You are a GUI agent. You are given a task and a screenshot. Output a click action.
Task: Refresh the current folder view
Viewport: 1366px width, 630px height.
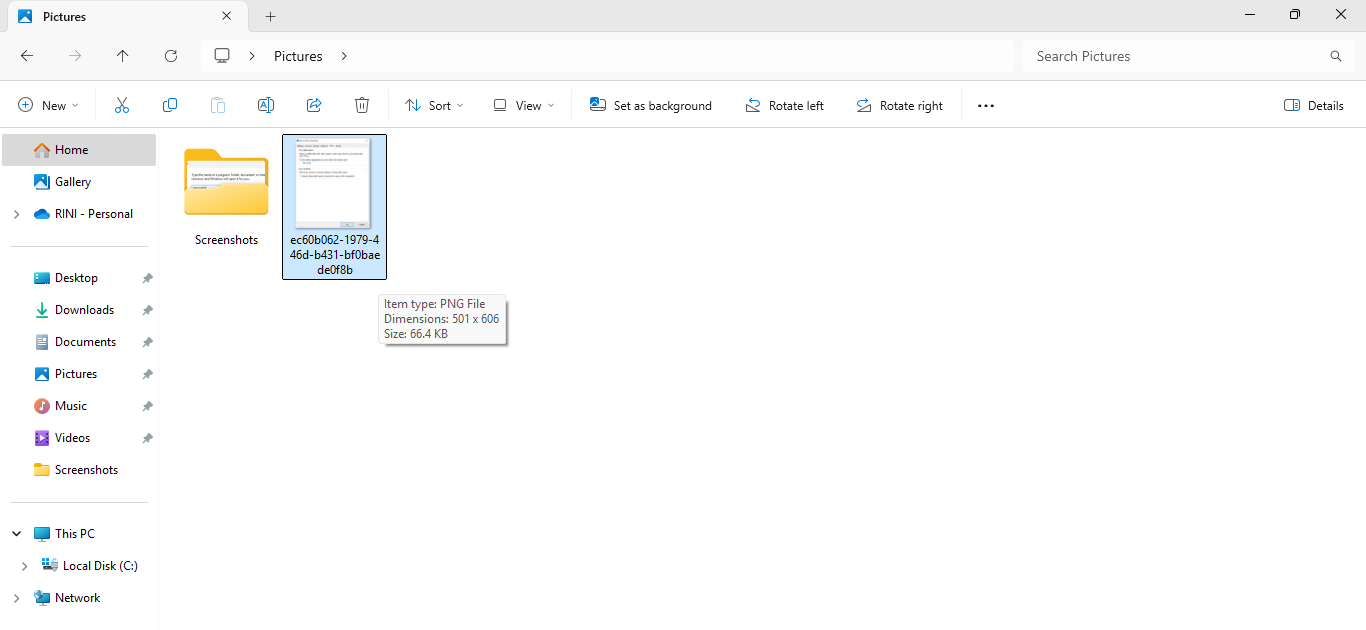[x=171, y=56]
